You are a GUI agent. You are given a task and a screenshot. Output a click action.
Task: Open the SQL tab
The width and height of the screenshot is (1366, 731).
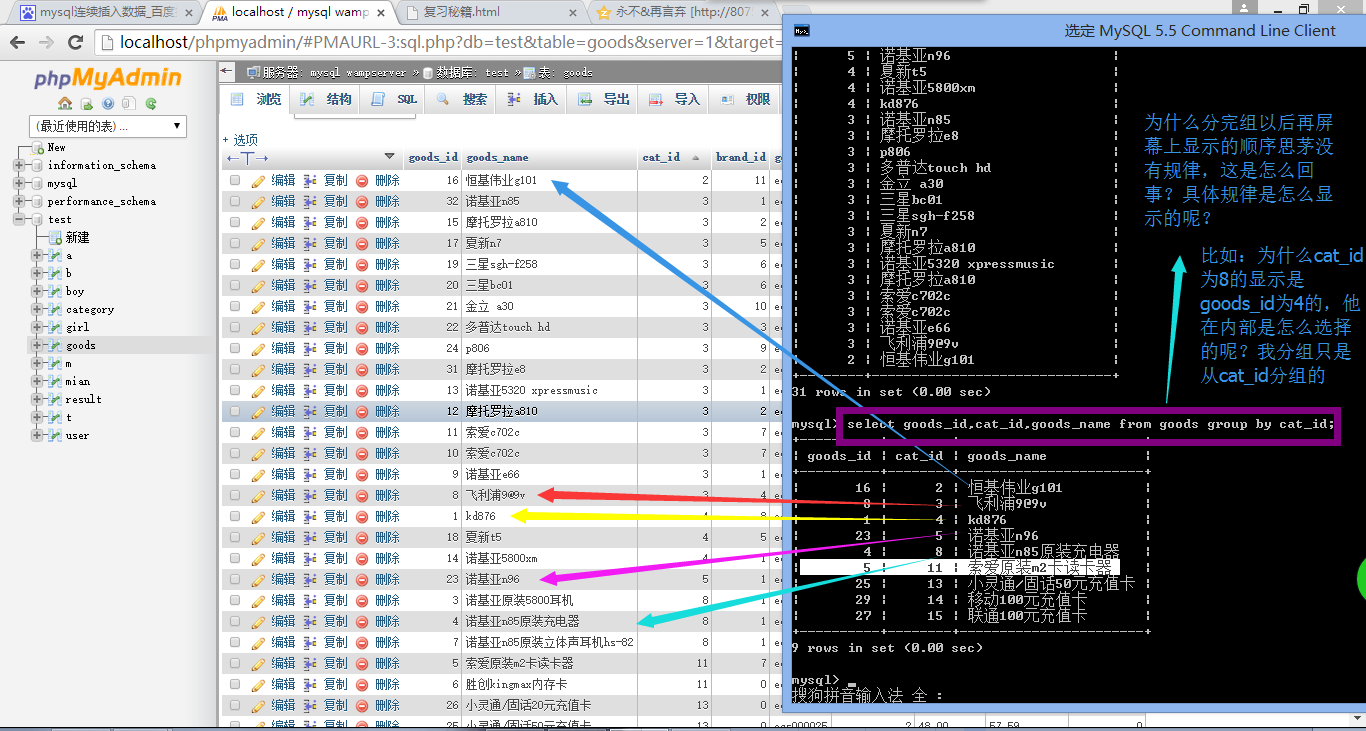[x=394, y=99]
